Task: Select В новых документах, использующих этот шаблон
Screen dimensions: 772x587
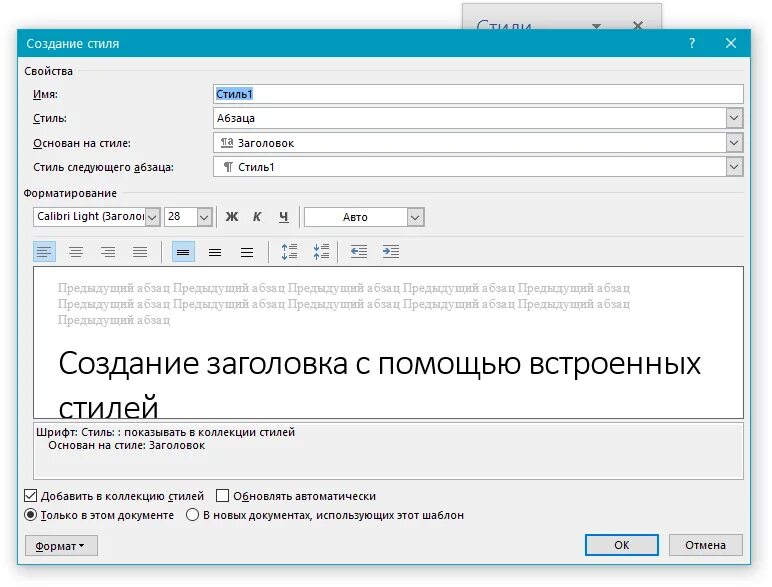Action: coord(193,515)
